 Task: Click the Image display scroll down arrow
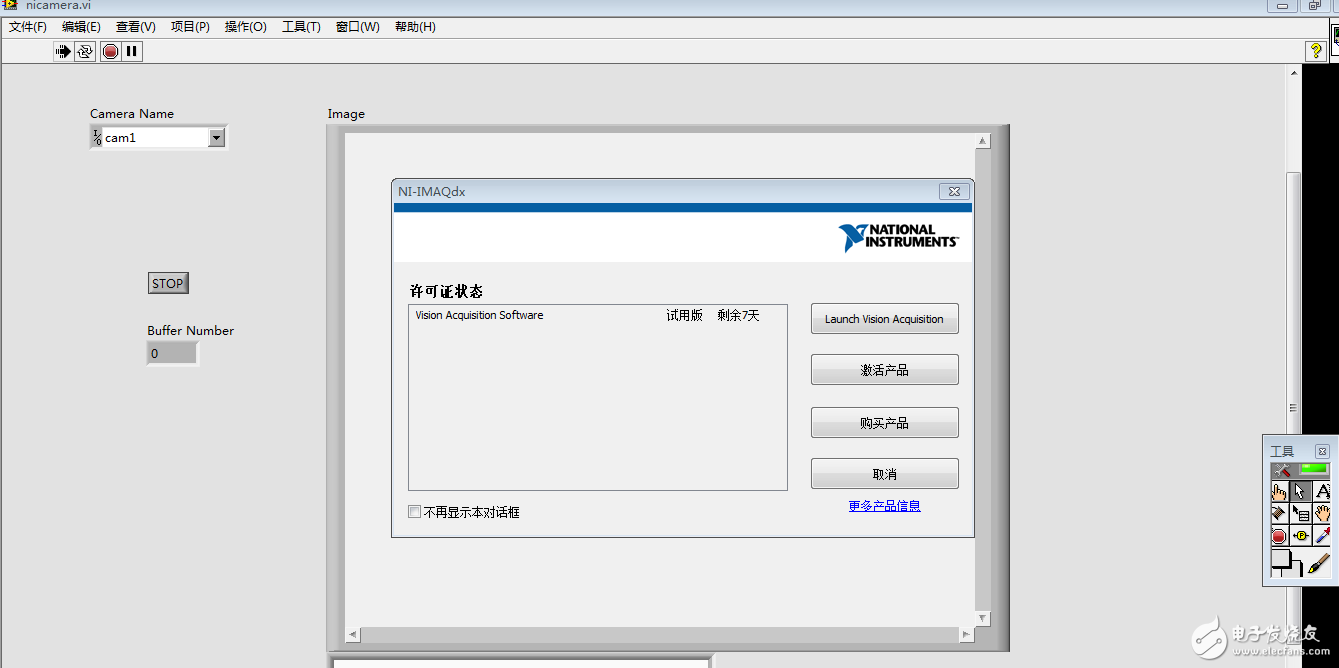pos(983,619)
